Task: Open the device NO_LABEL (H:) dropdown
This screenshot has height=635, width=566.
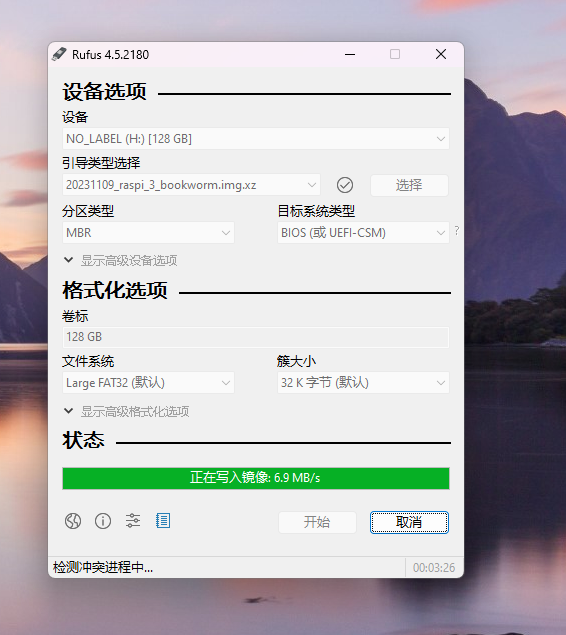Action: 256,139
